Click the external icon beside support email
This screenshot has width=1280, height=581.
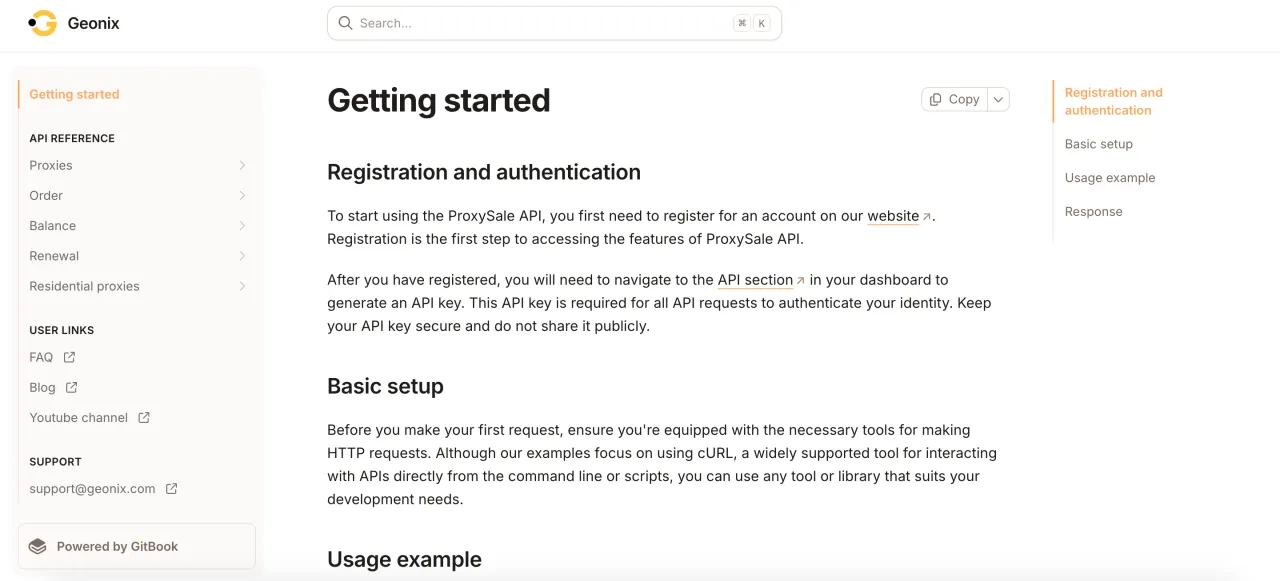click(x=171, y=489)
